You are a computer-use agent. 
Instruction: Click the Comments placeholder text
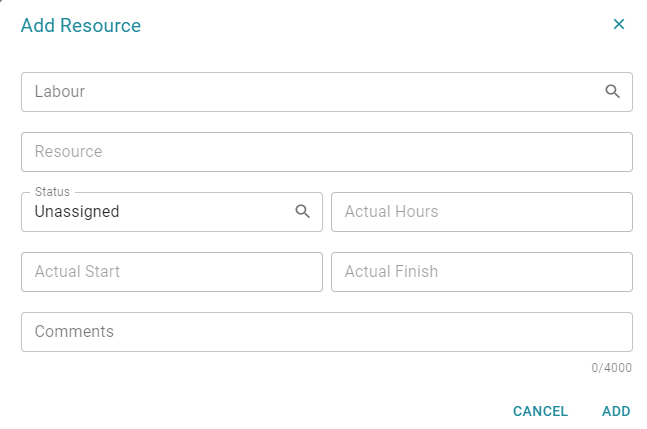pos(74,332)
